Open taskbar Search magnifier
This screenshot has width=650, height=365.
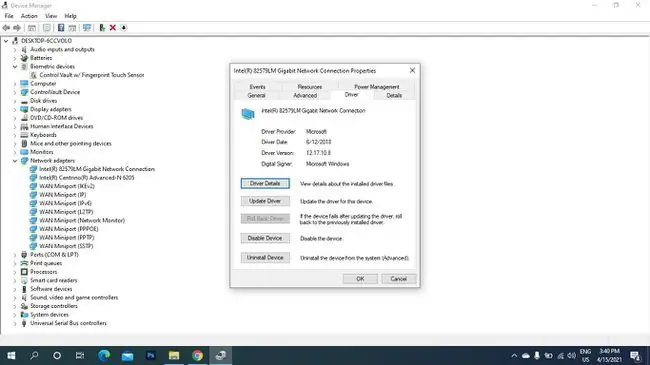click(34, 355)
